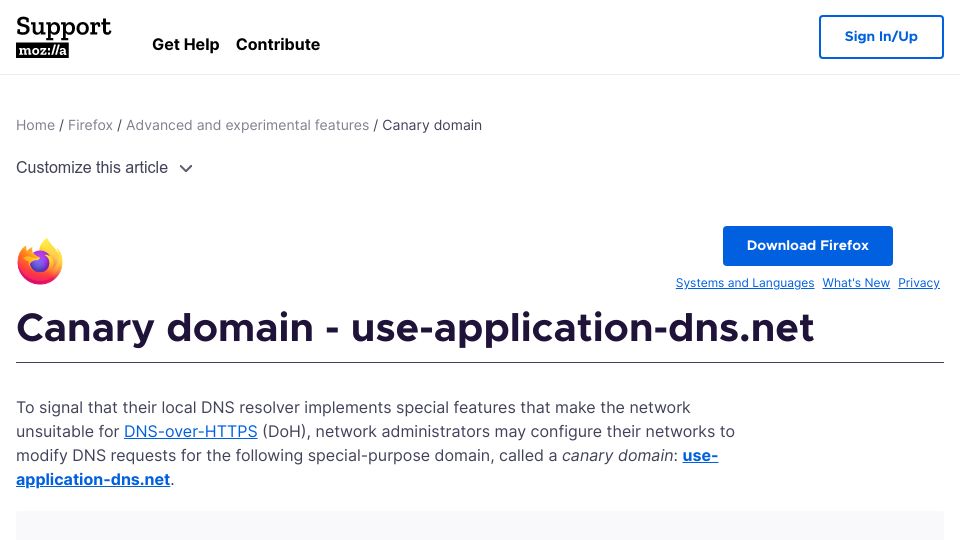Image resolution: width=960 pixels, height=540 pixels.
Task: Open the Firefox breadcrumb link
Action: [90, 125]
